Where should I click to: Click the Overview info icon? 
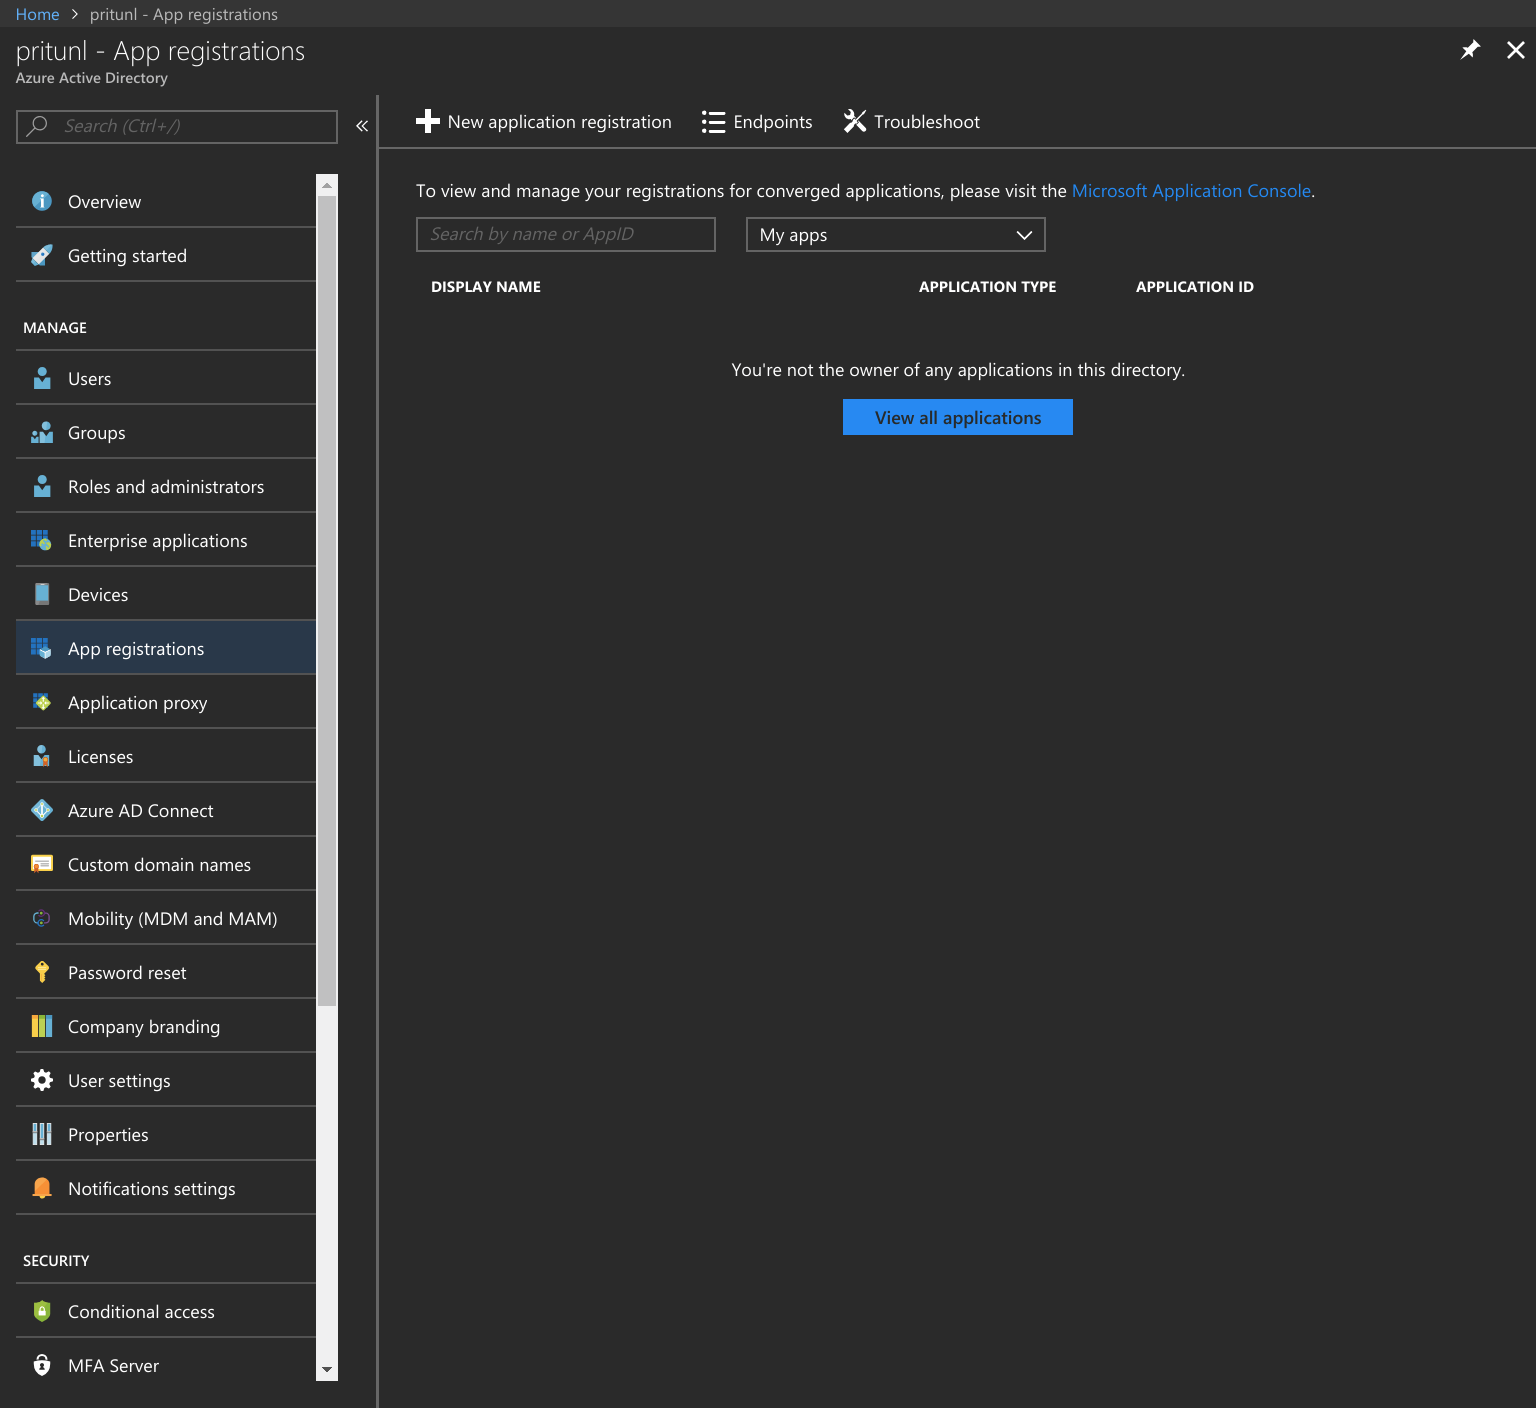[42, 201]
